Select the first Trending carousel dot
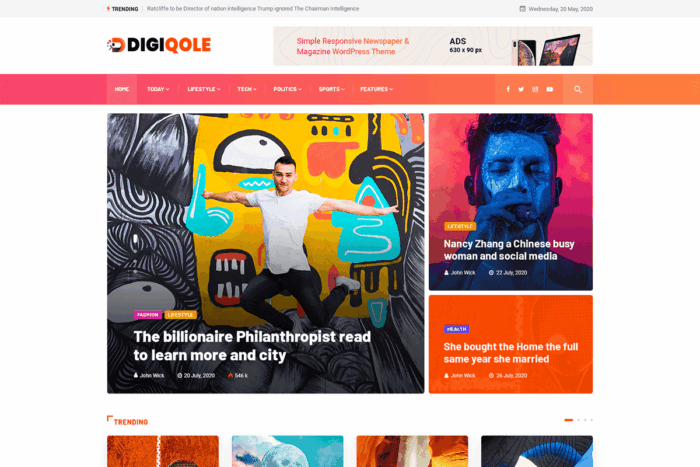The image size is (700, 467). 568,420
